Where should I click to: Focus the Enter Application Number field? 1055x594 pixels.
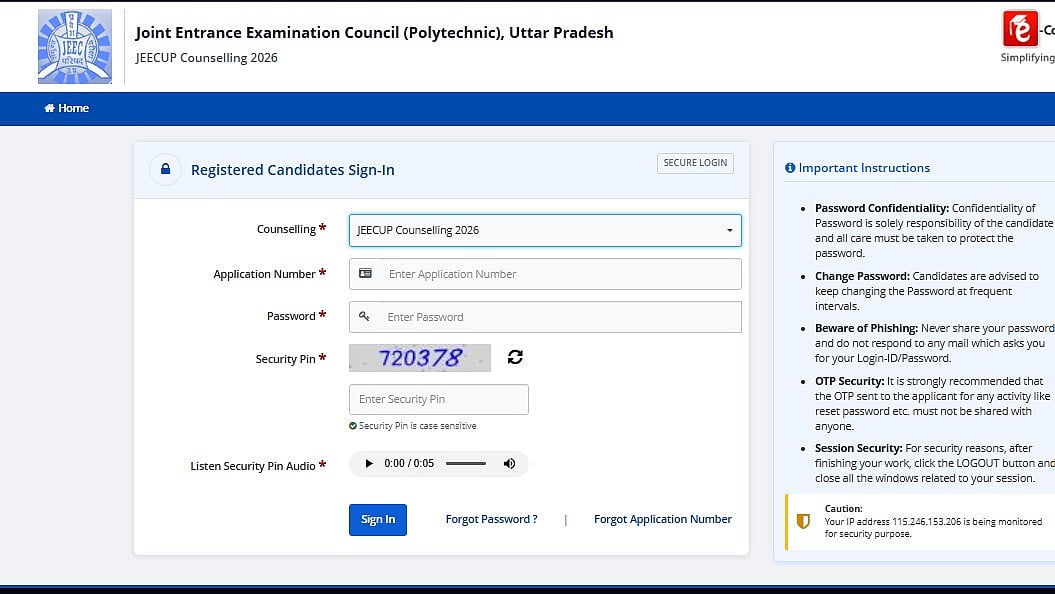545,274
